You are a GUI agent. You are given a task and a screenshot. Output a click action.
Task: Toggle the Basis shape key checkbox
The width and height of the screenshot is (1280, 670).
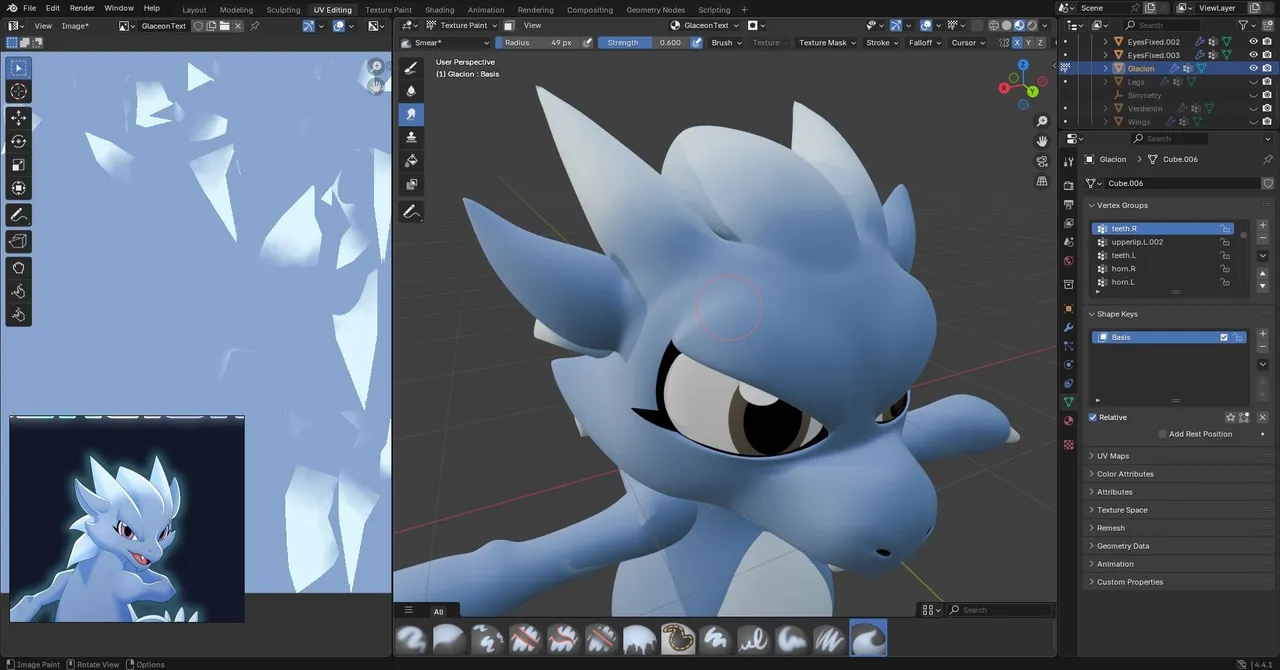1224,337
